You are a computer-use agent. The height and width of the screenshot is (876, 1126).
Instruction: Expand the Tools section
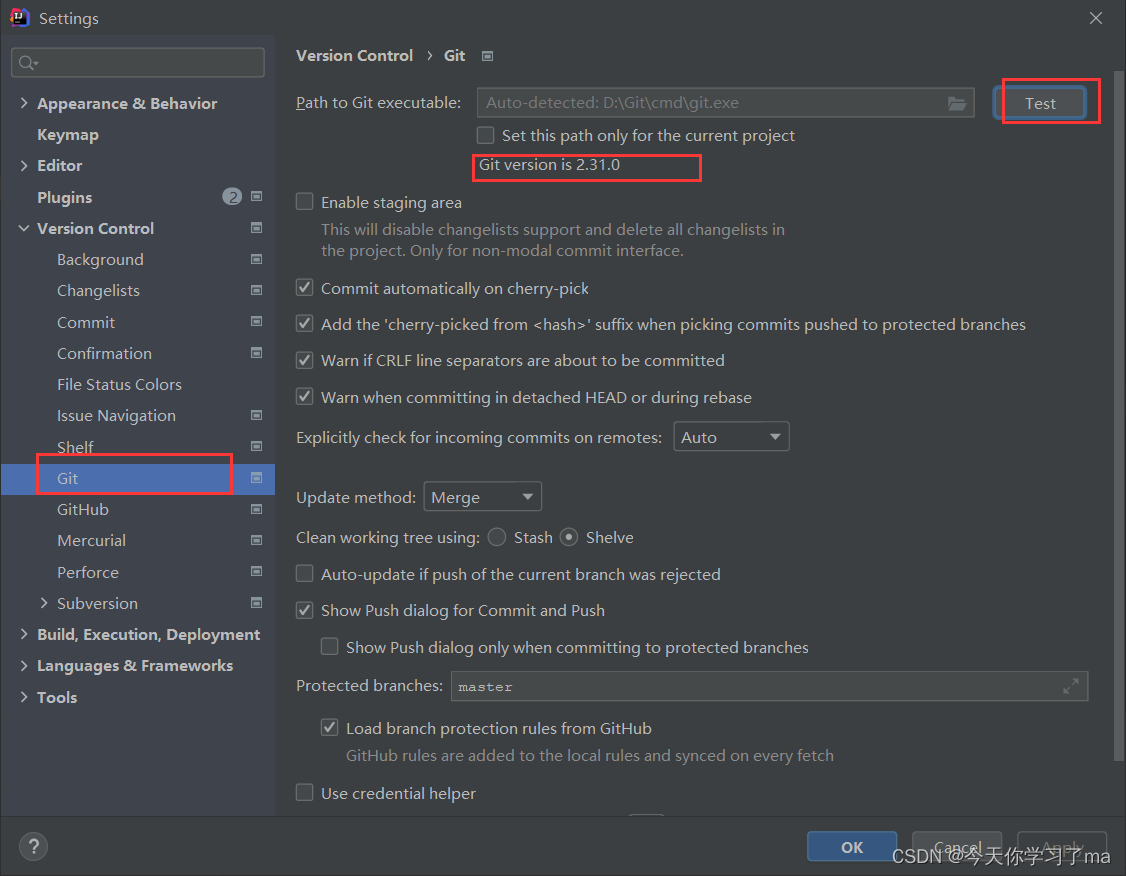(x=24, y=697)
